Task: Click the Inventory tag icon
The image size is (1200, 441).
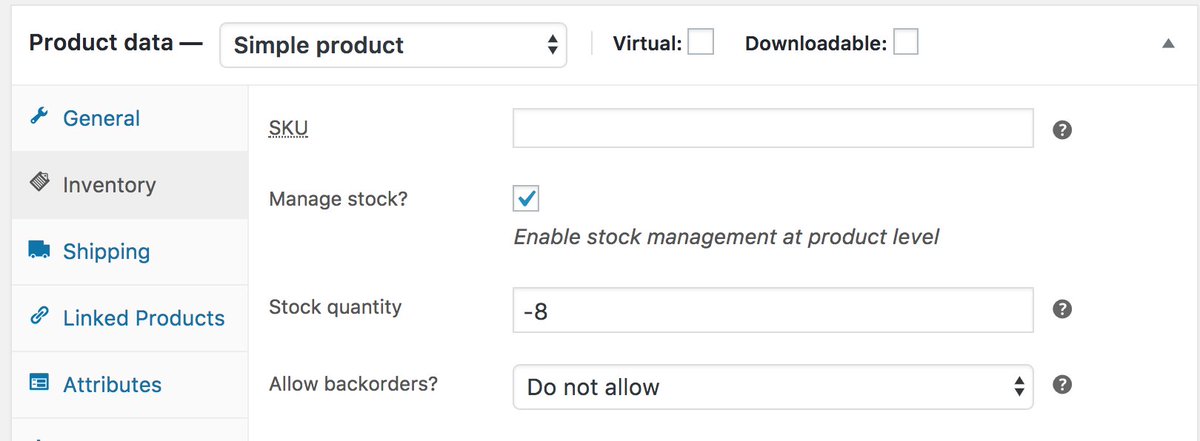Action: [x=40, y=184]
